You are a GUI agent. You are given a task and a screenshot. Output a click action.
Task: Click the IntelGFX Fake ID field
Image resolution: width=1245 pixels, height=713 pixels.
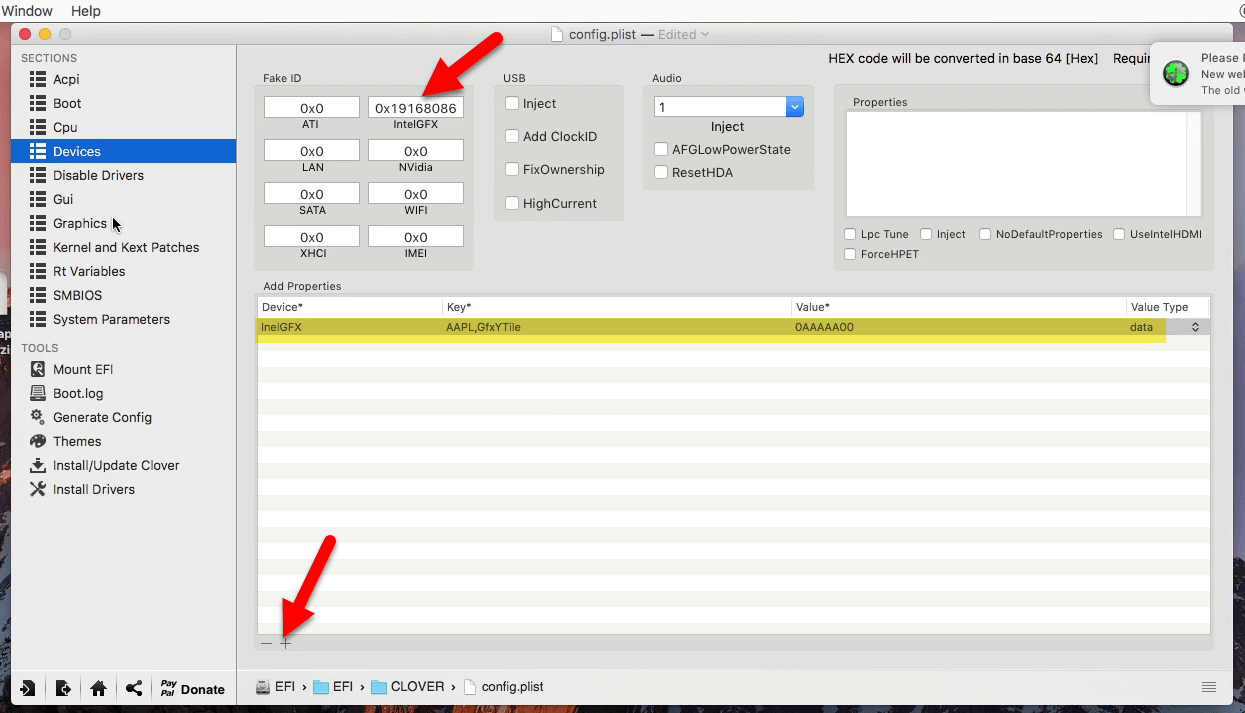tap(416, 107)
